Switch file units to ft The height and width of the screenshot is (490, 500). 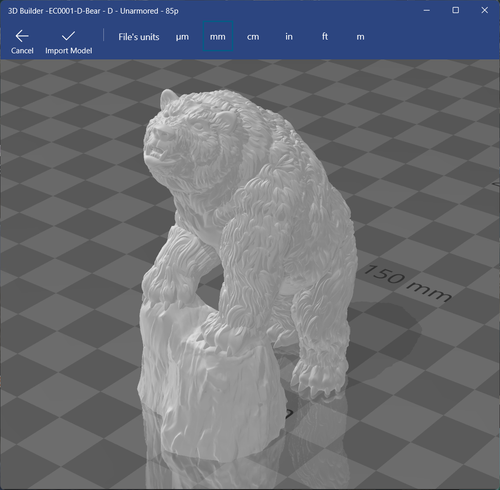325,36
